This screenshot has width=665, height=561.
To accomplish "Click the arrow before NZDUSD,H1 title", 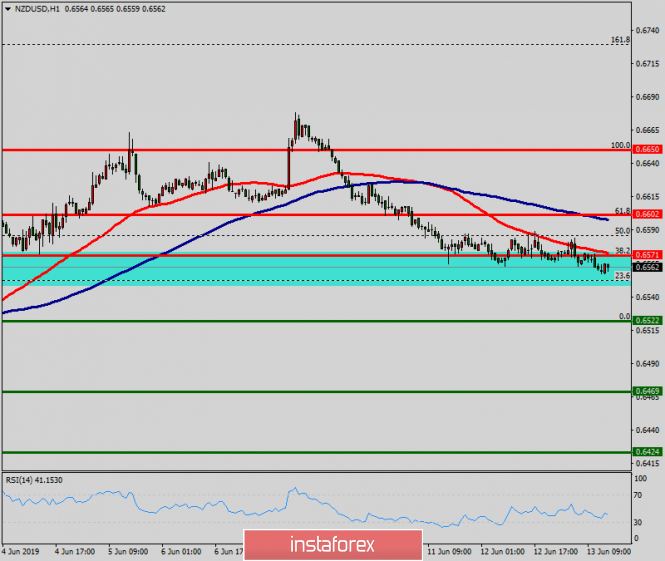I will coord(9,8).
